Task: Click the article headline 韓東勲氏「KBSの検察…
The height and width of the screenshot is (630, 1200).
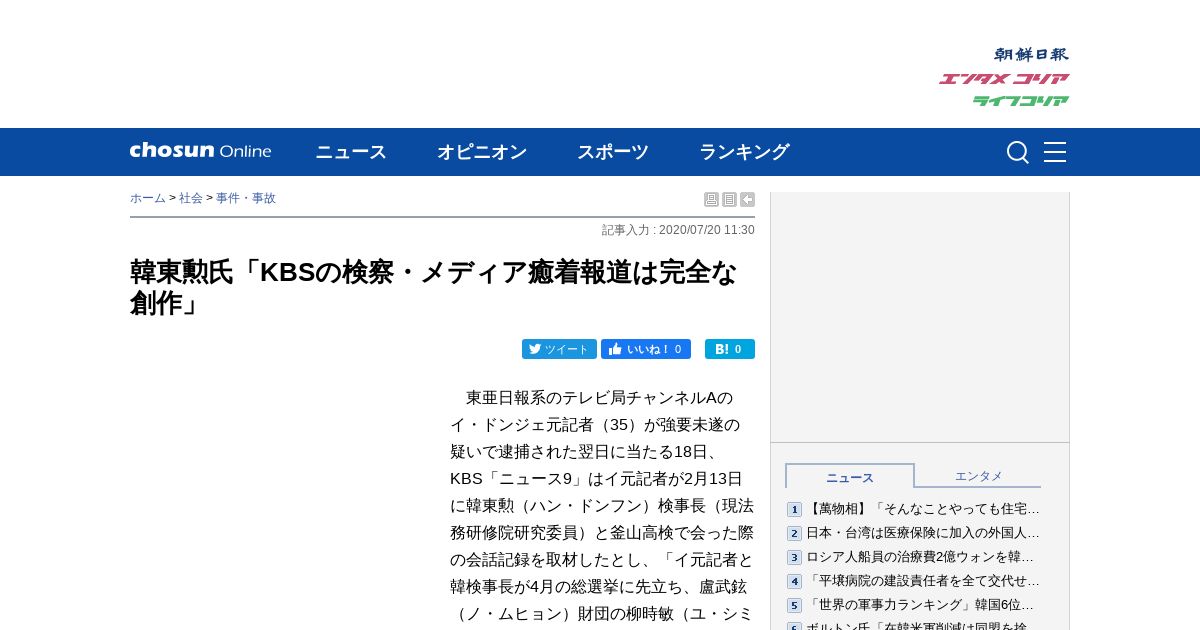Action: (434, 287)
